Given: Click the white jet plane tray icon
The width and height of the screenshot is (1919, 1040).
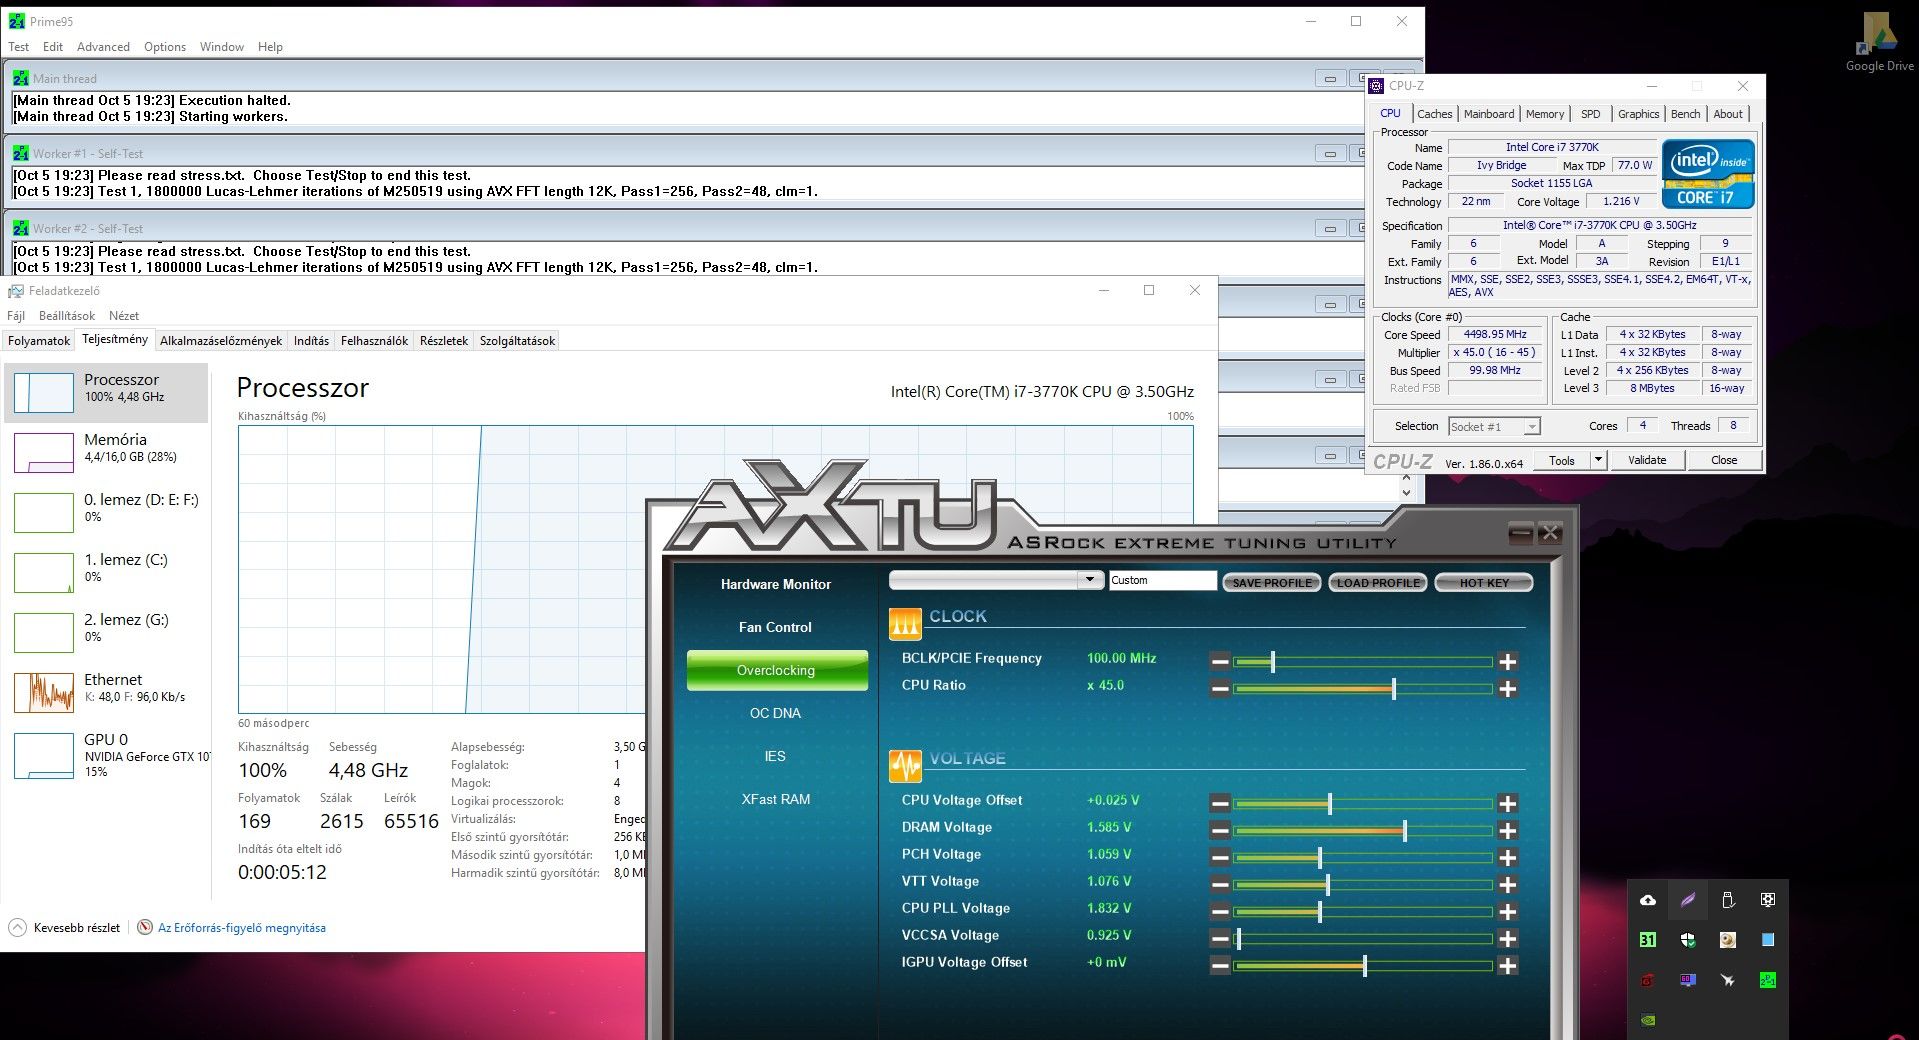Looking at the screenshot, I should point(1728,980).
